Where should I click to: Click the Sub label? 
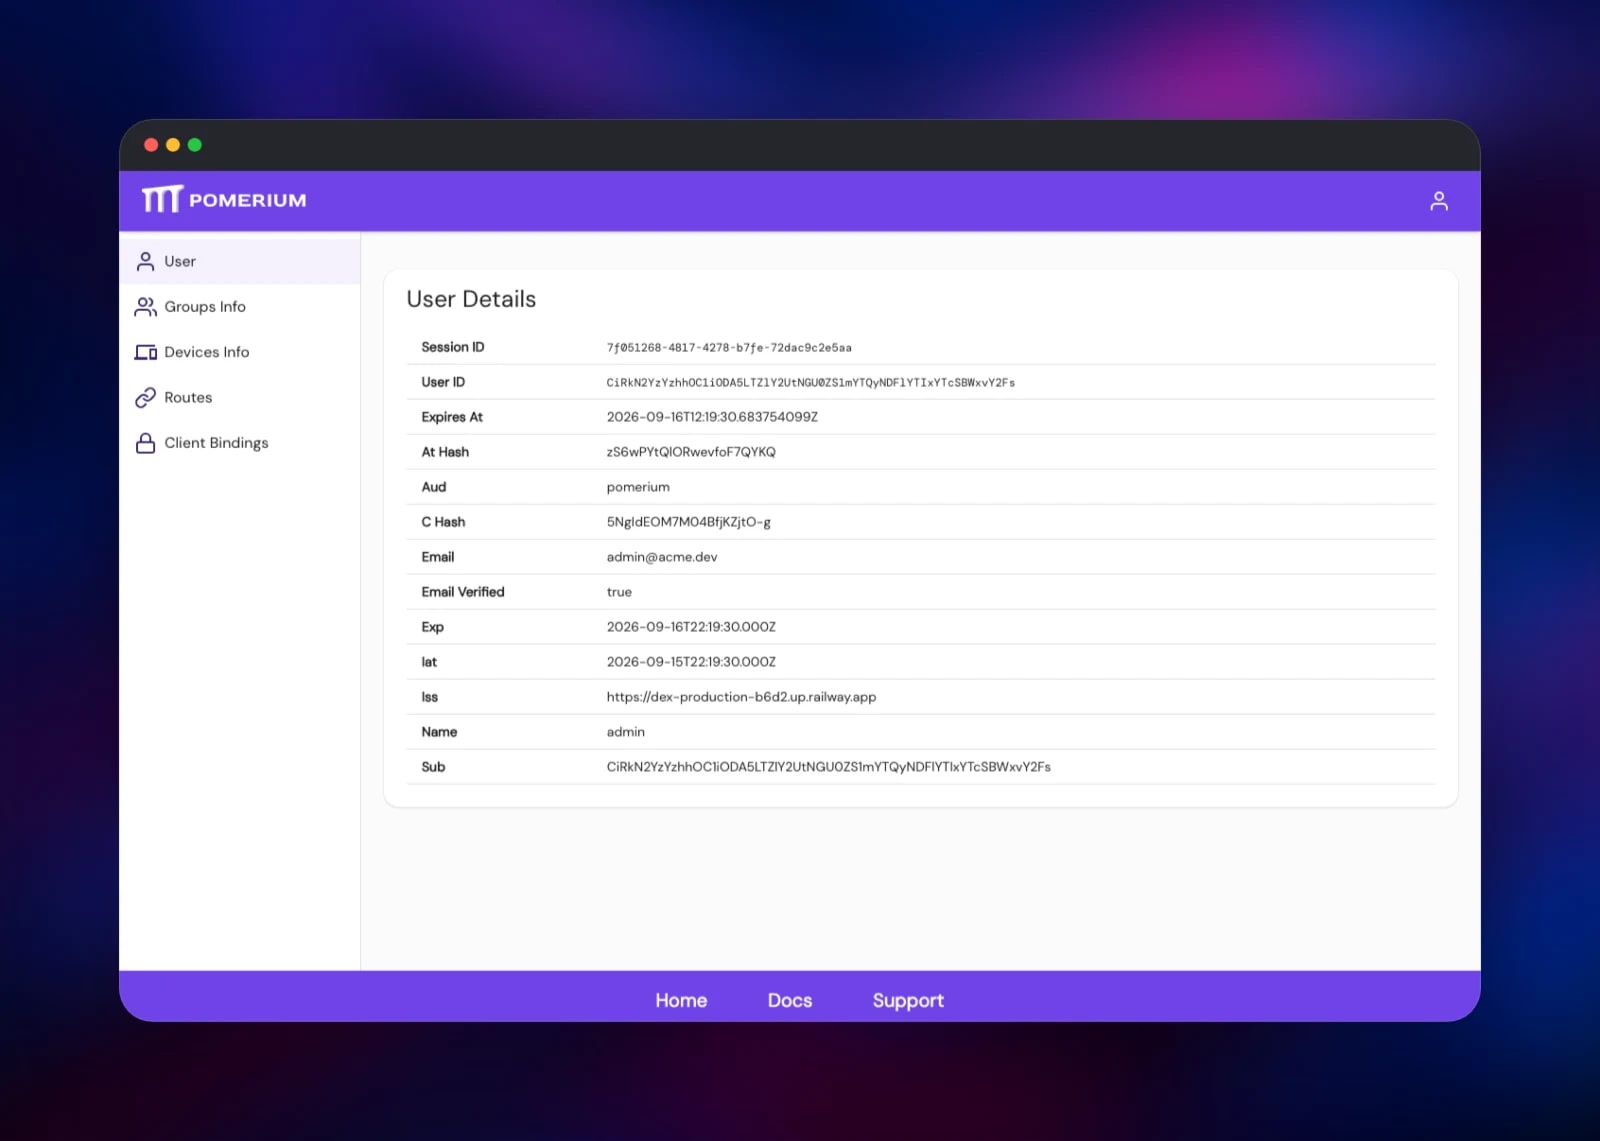[x=433, y=767]
